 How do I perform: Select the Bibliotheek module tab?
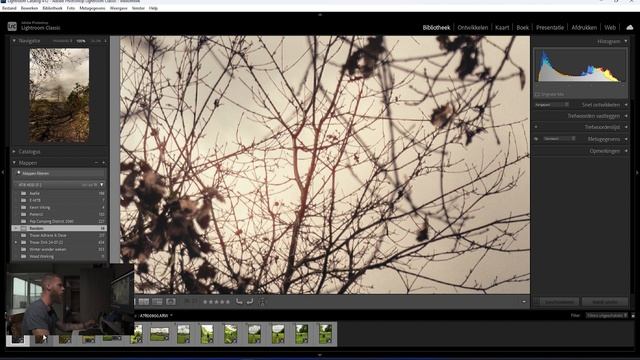tap(436, 28)
